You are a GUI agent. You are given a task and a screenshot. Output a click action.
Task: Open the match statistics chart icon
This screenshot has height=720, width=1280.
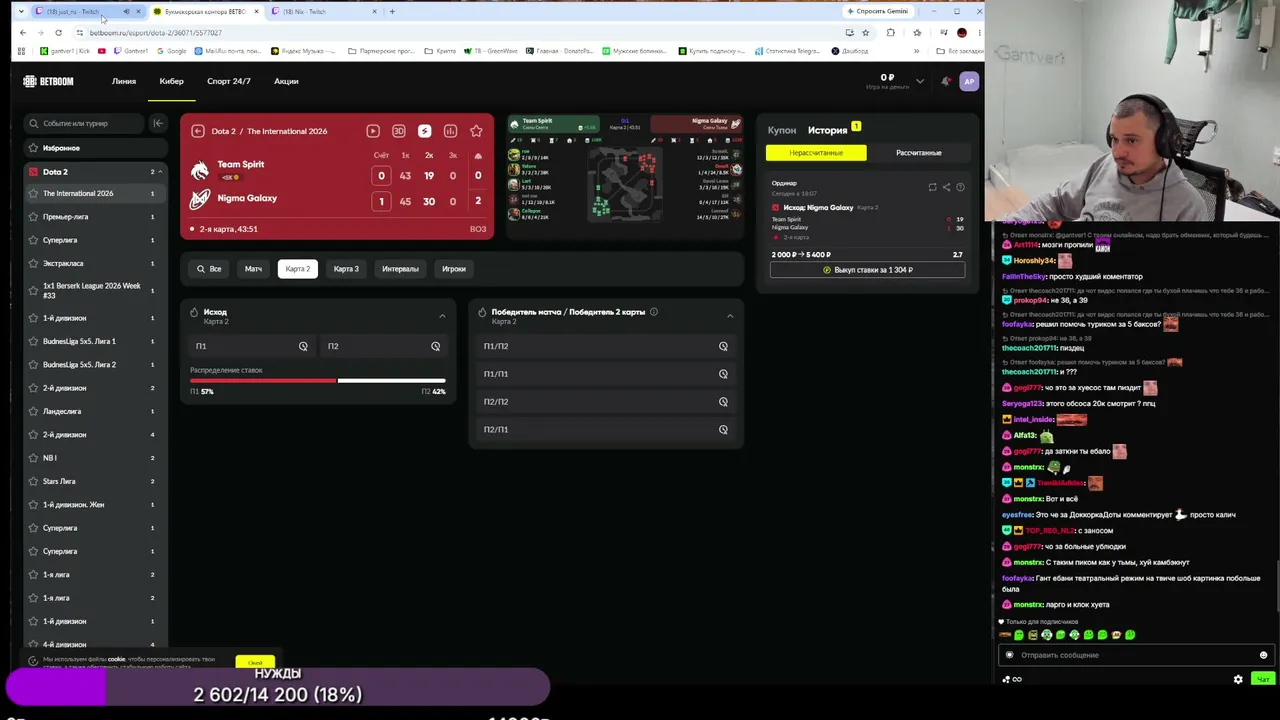(450, 131)
